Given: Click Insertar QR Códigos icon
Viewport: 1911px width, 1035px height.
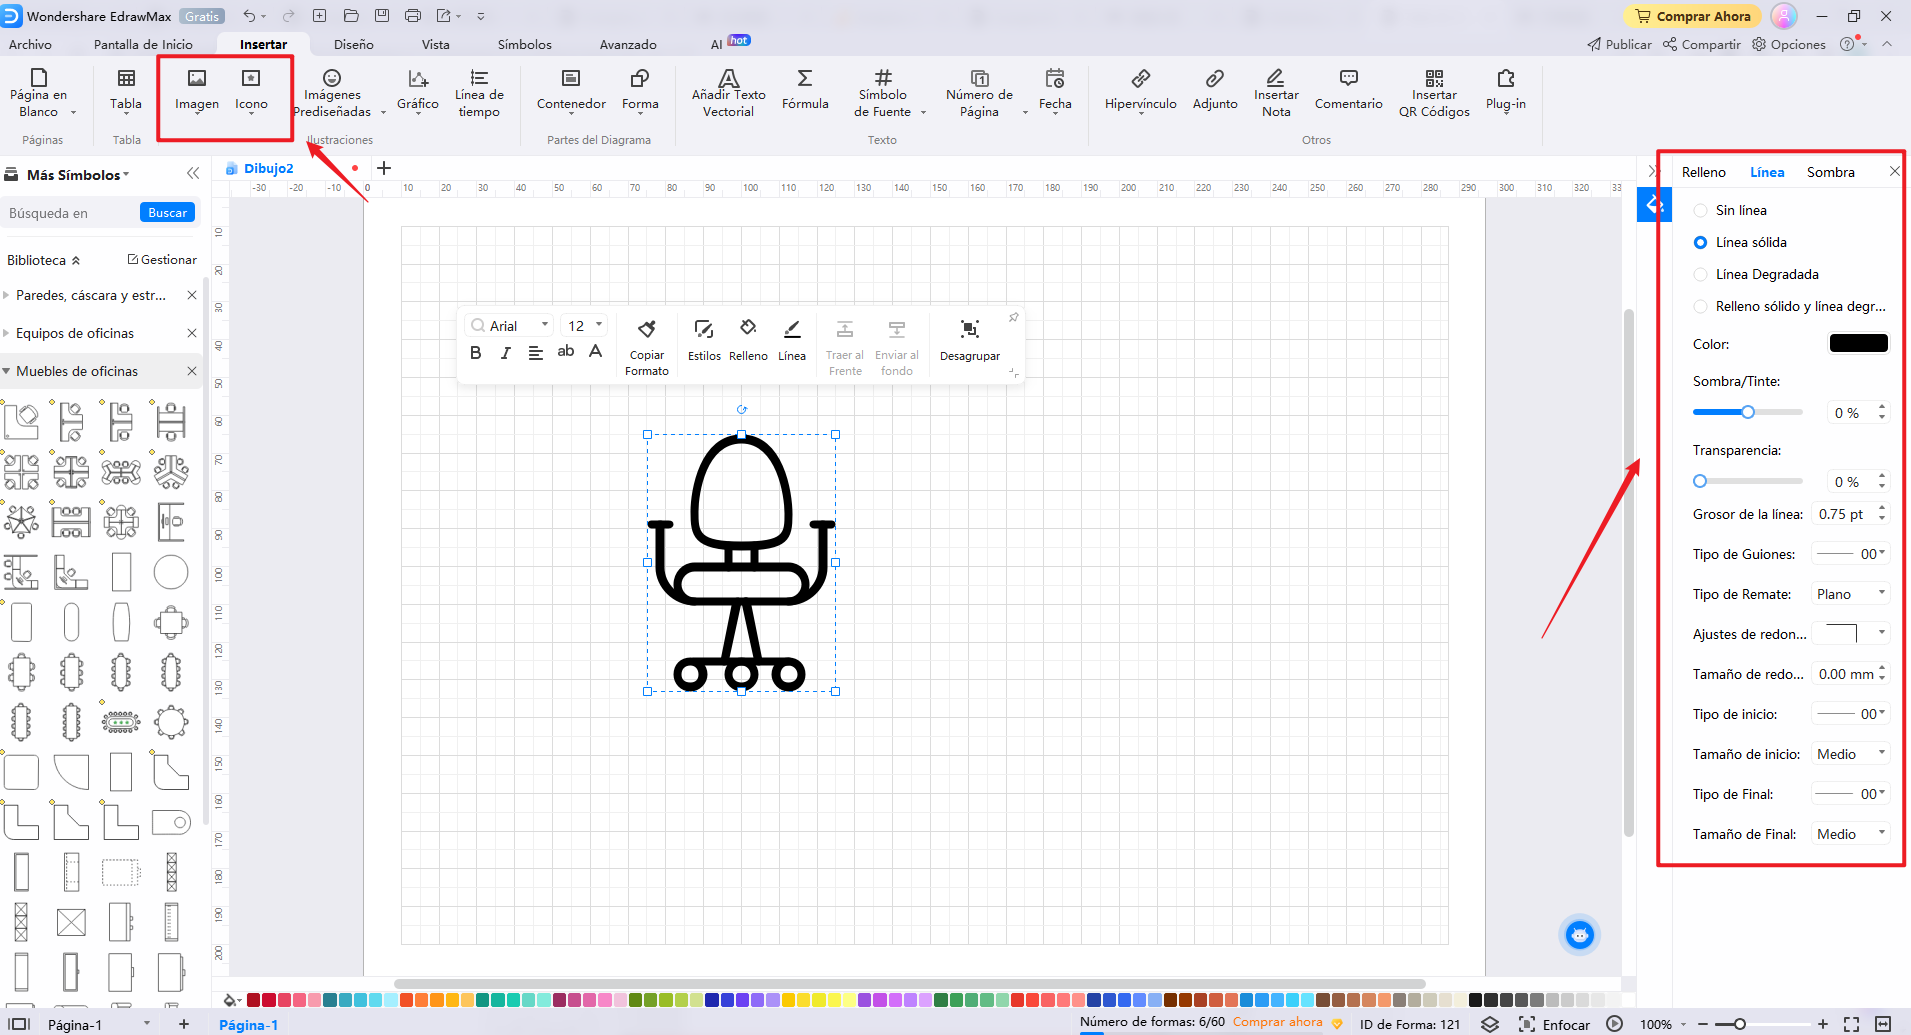Looking at the screenshot, I should [1433, 93].
